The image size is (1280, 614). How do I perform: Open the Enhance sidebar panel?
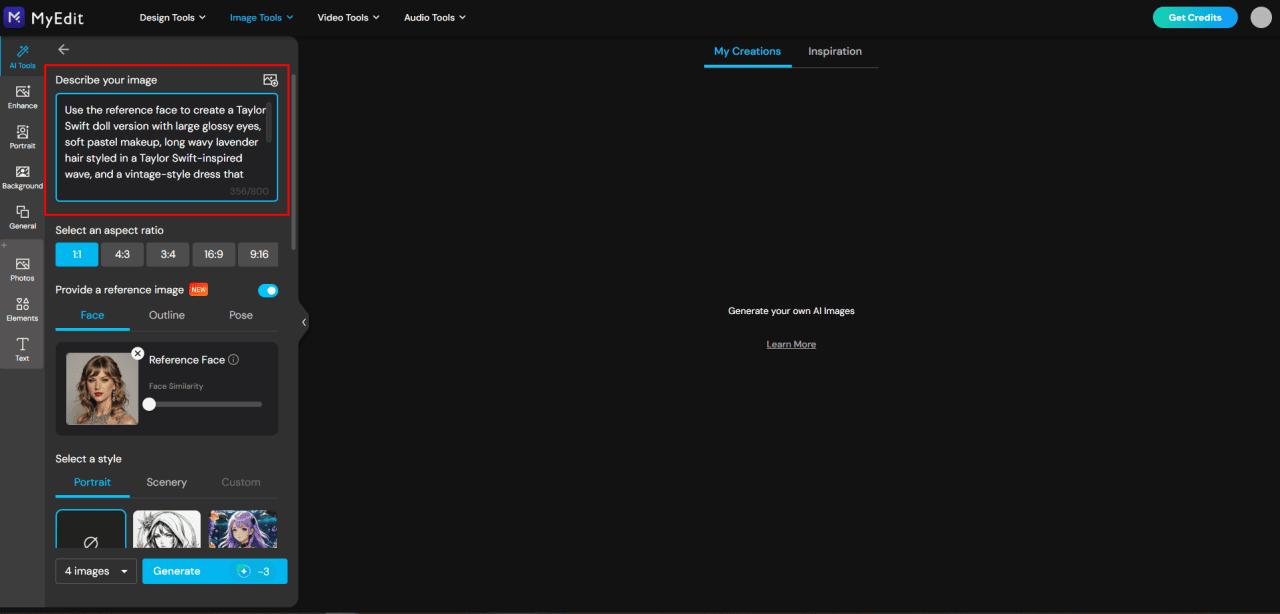point(22,96)
